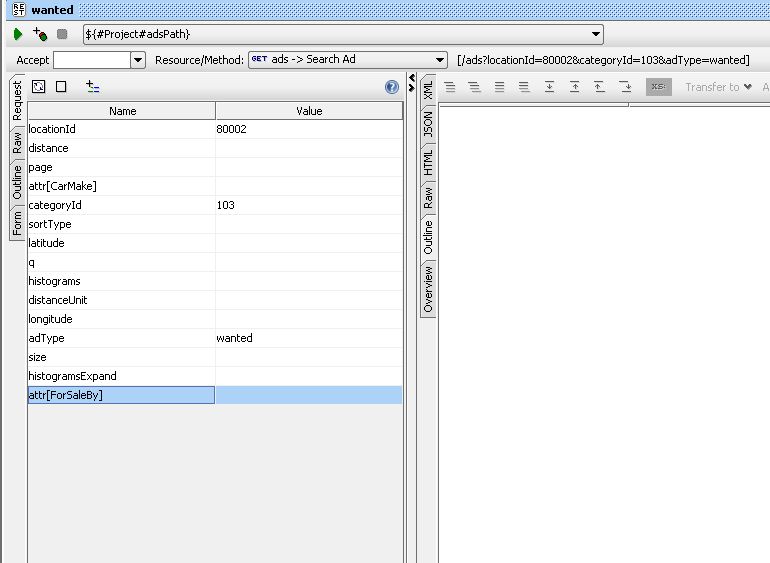Click the fourth alignment icon in the response toolbar
770x563 pixels.
[524, 87]
